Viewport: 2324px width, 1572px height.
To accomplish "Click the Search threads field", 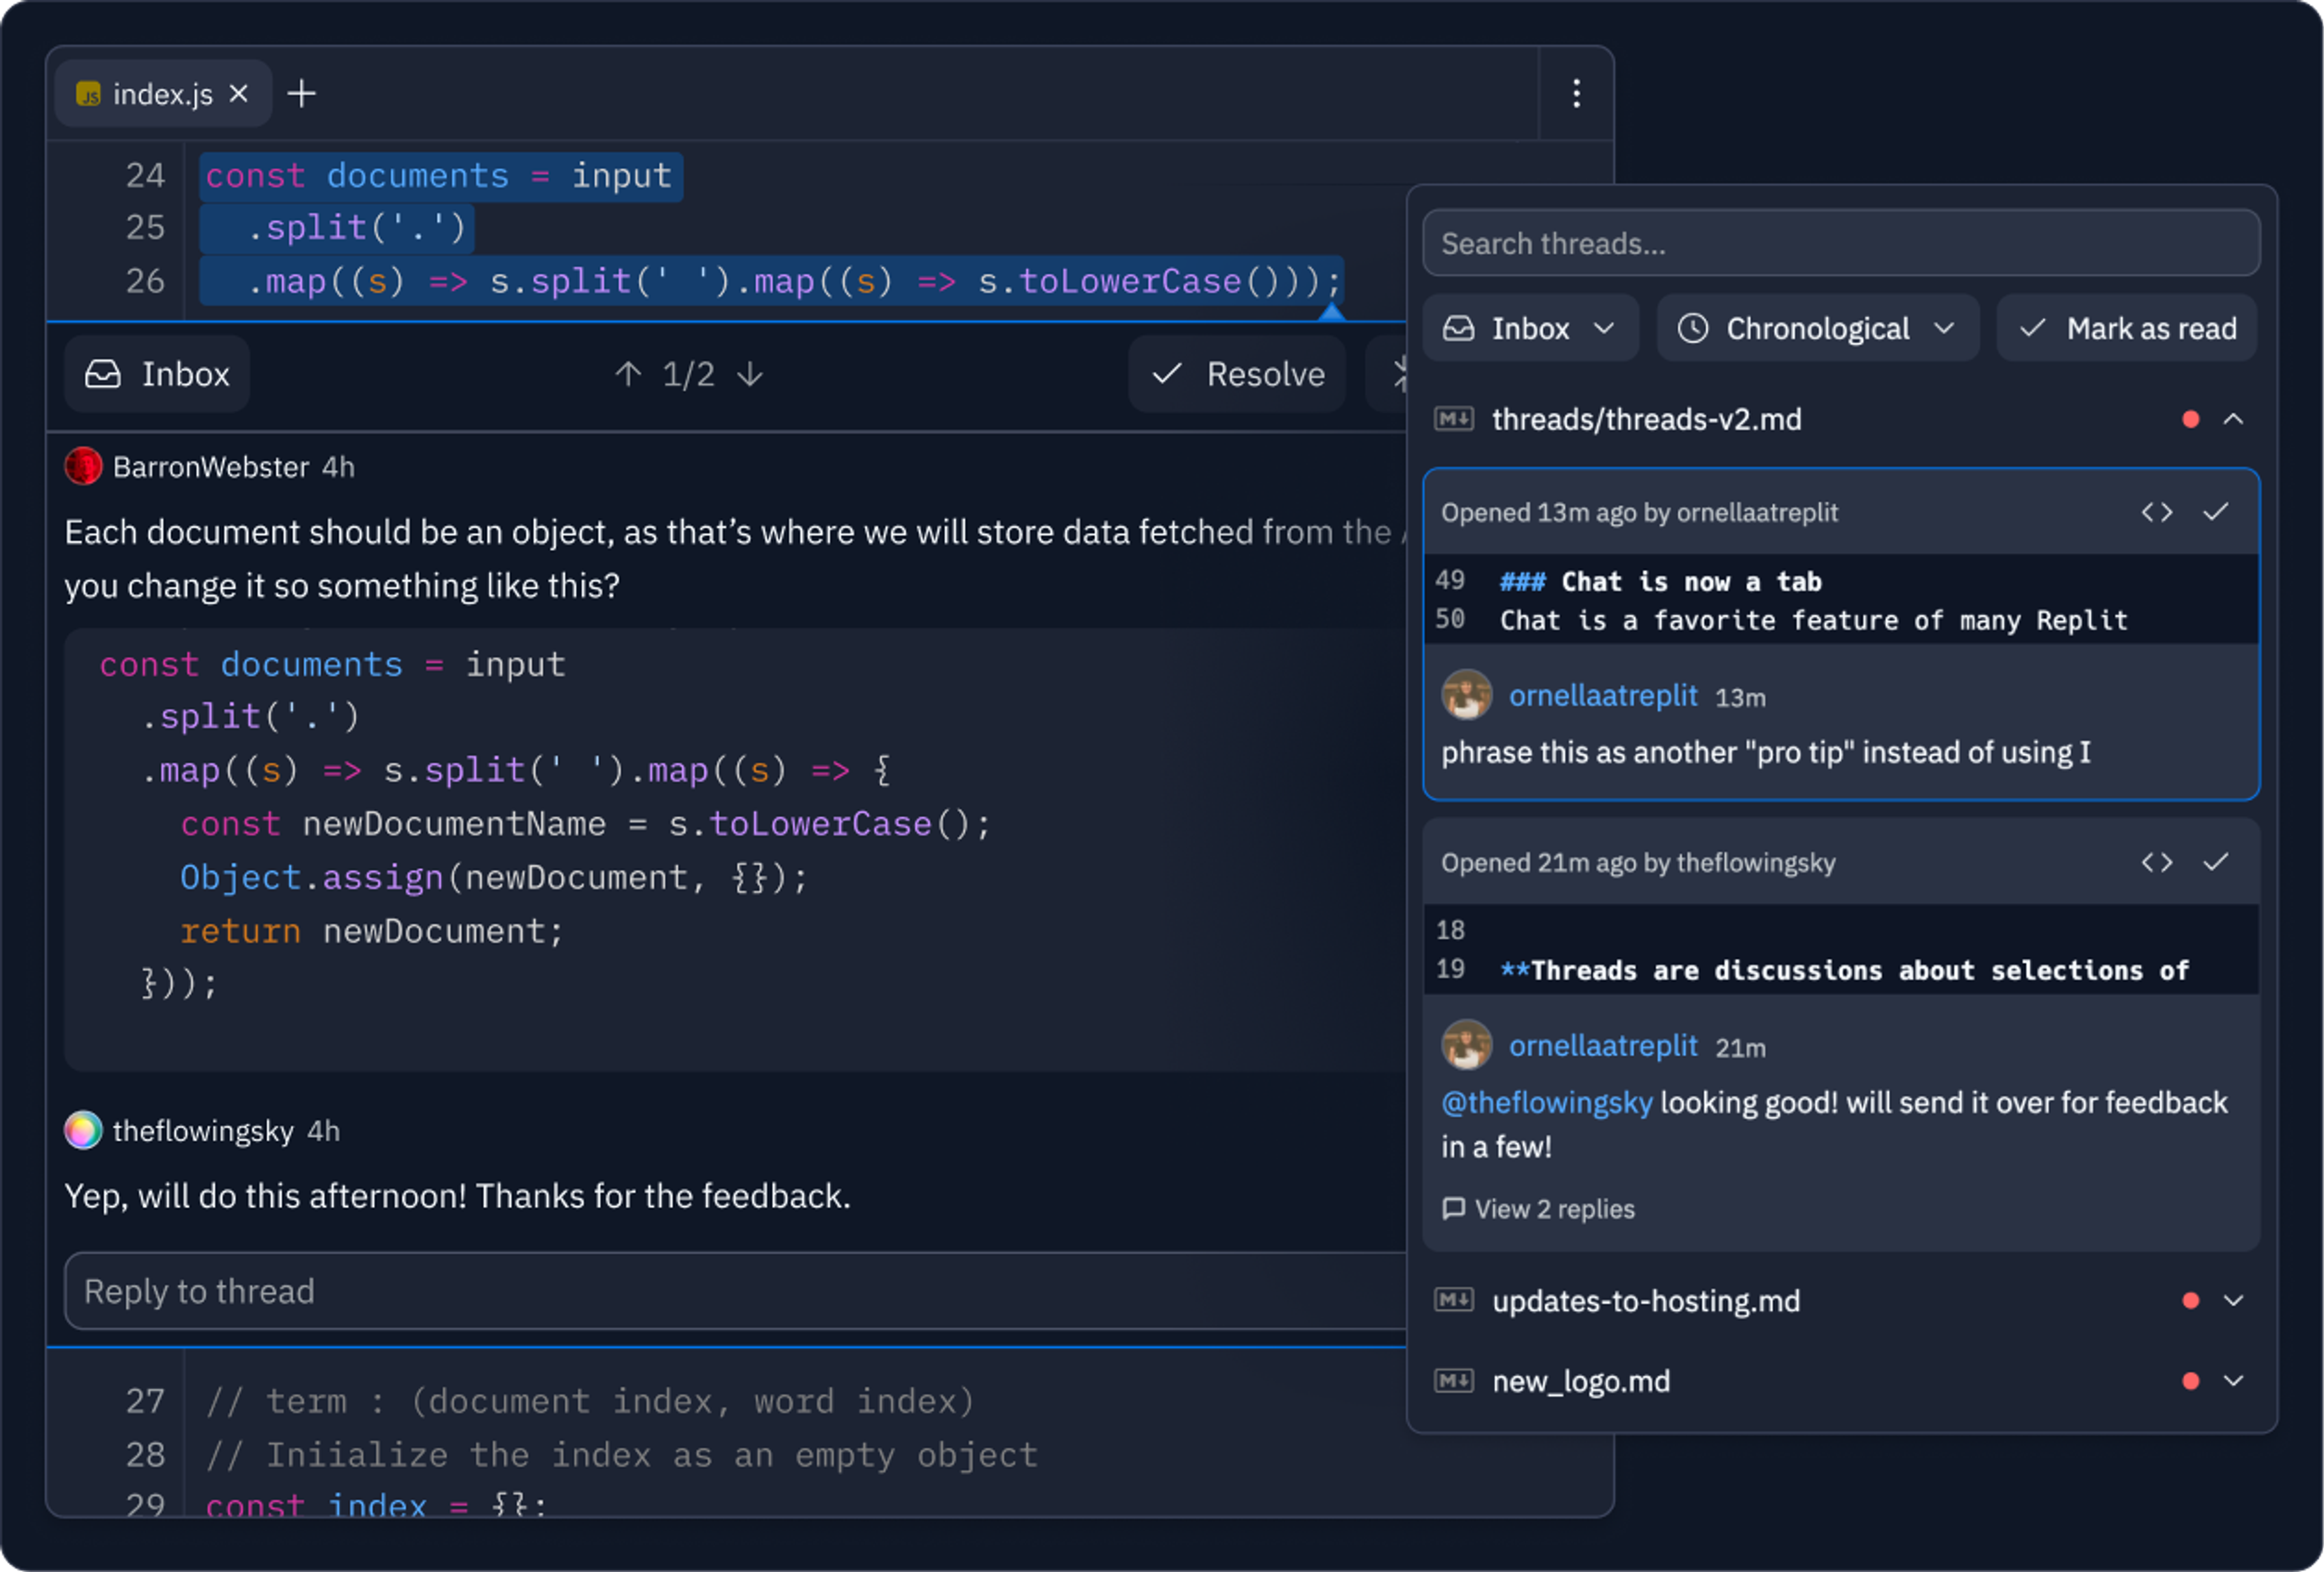I will tap(1840, 243).
